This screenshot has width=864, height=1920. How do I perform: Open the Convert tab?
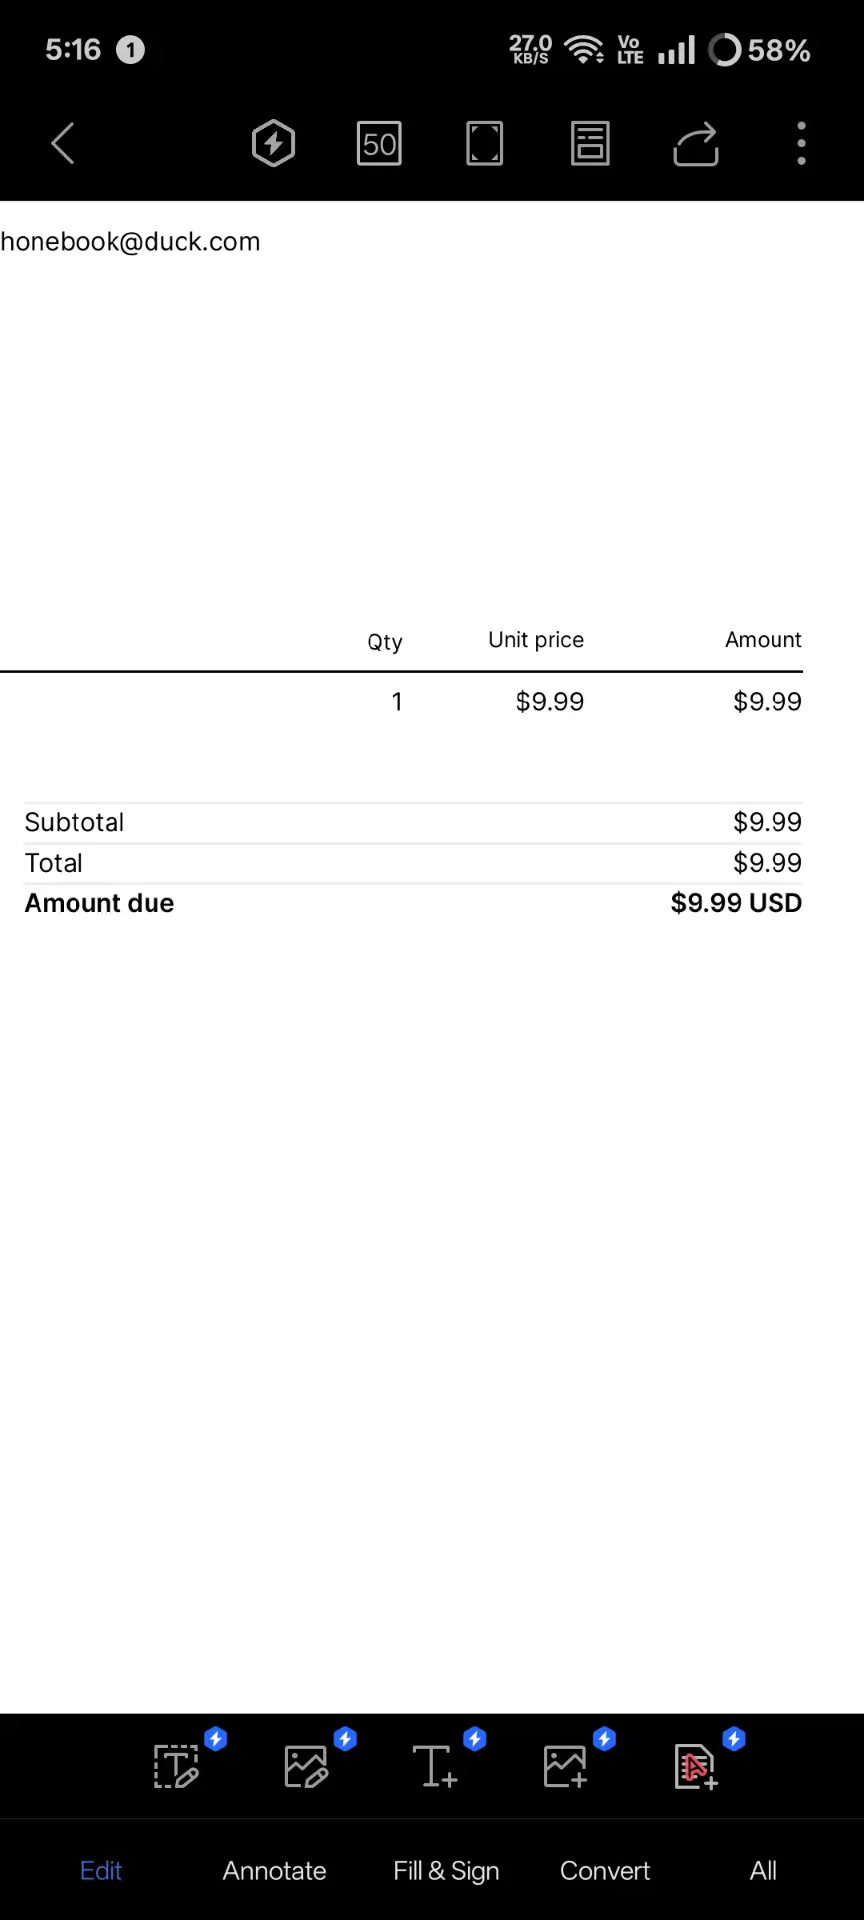605,1870
